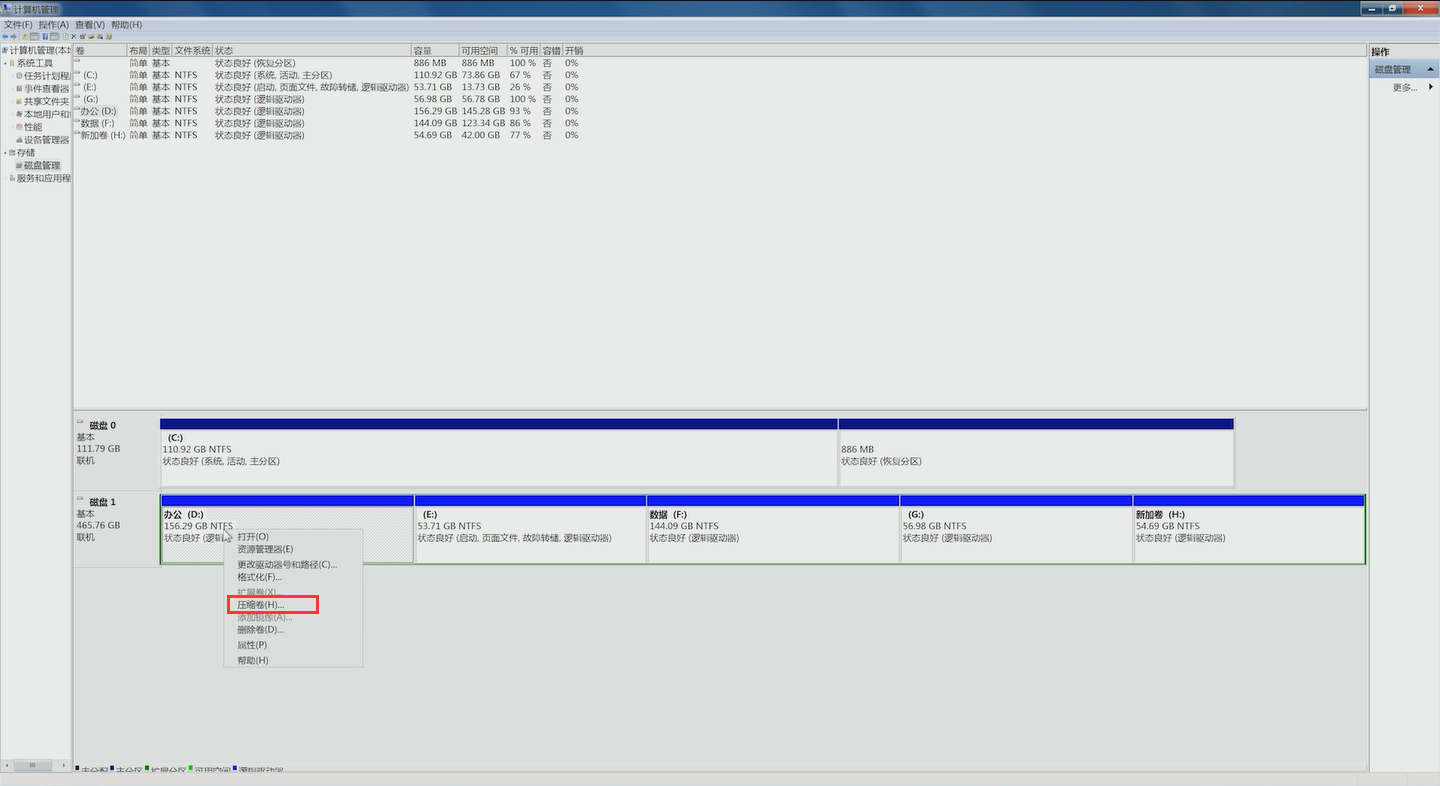Click the icon beside 事件查看器
This screenshot has height=786, width=1440.
pos(19,89)
